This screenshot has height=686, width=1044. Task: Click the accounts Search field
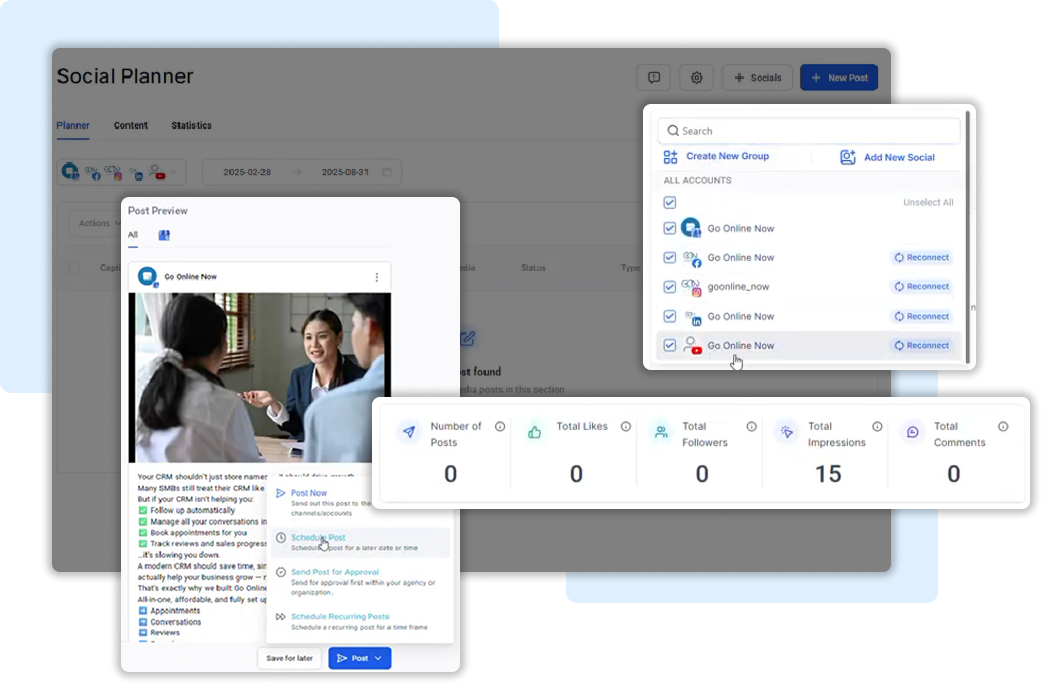point(808,131)
